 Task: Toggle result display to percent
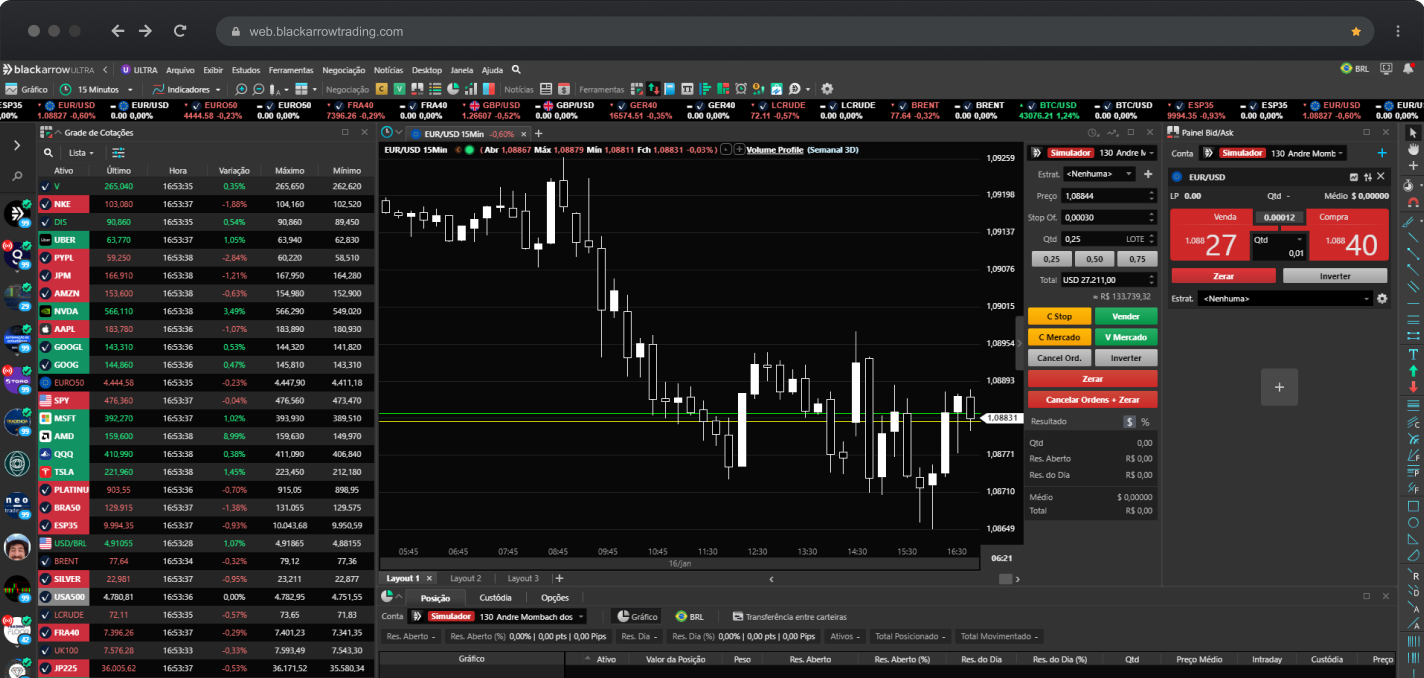click(x=1145, y=422)
